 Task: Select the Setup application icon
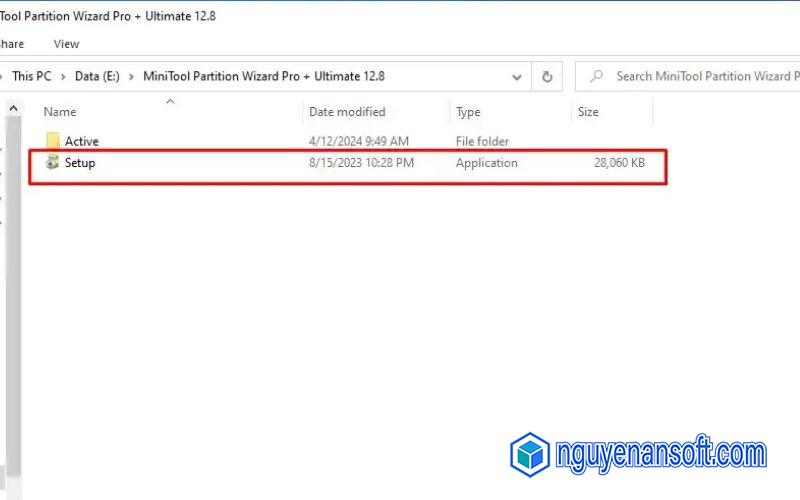(52, 162)
